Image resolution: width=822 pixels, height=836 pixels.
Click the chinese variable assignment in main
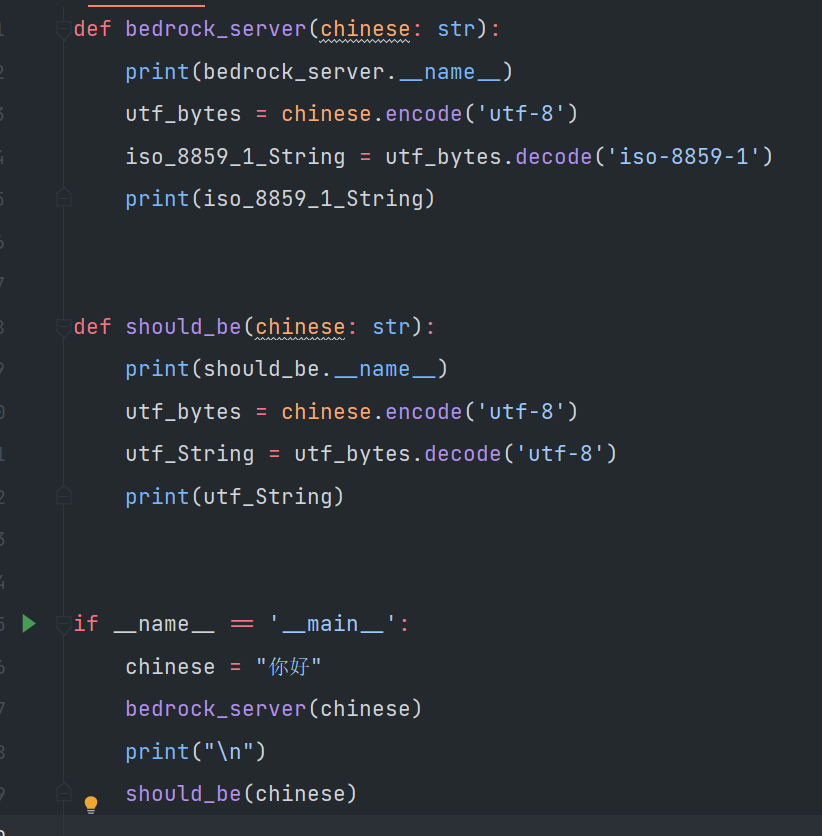[x=171, y=667]
